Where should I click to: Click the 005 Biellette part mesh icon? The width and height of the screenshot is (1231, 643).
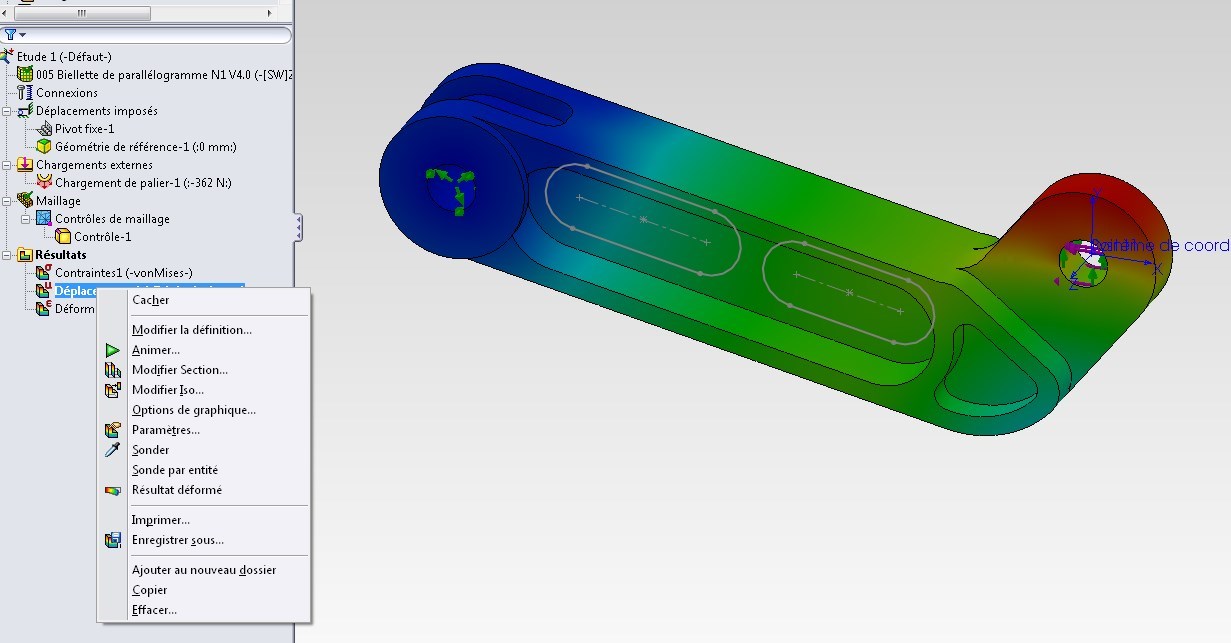click(26, 74)
